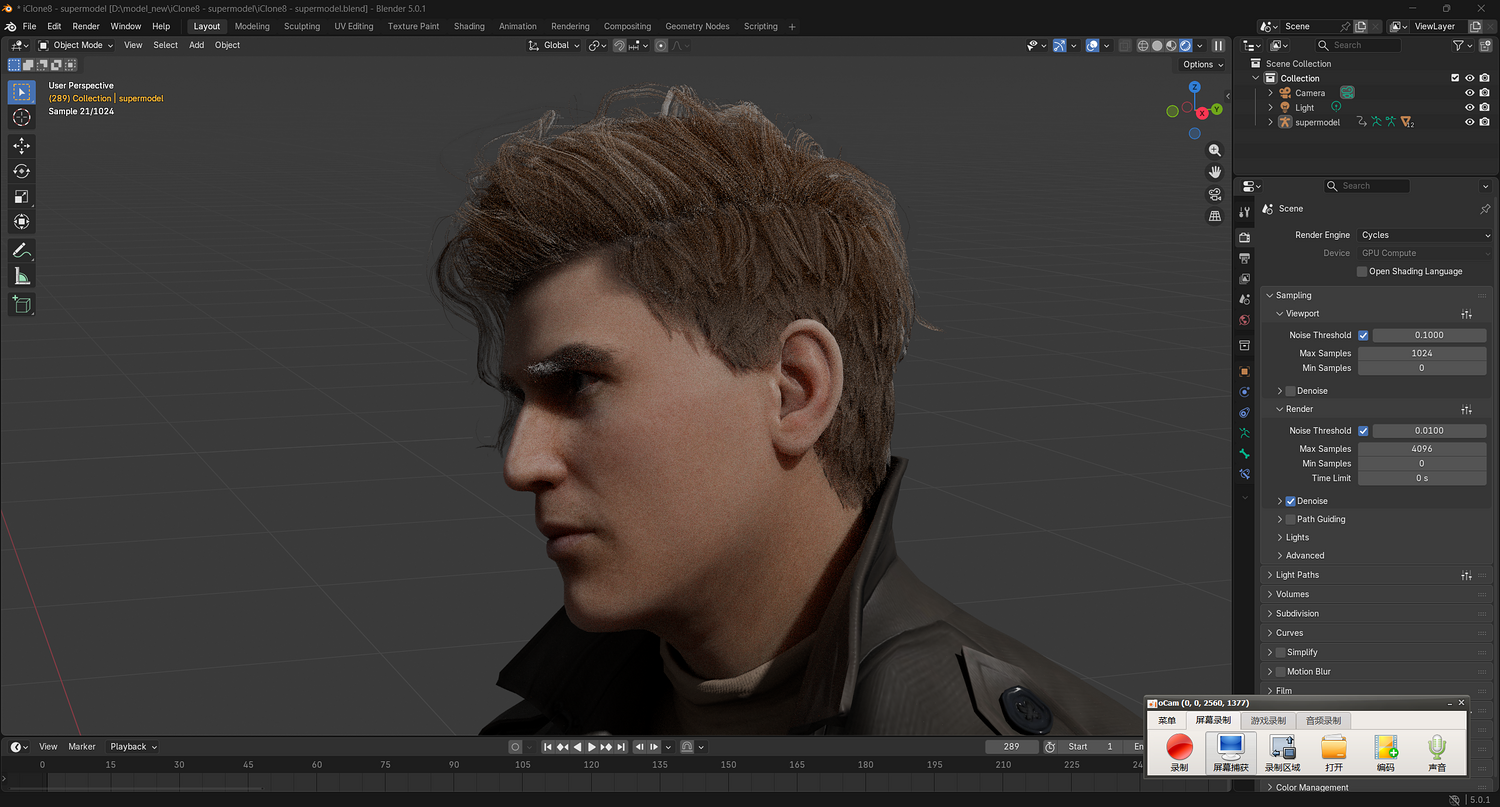Switch perspective/orthographic with the grid icon

pos(1215,216)
